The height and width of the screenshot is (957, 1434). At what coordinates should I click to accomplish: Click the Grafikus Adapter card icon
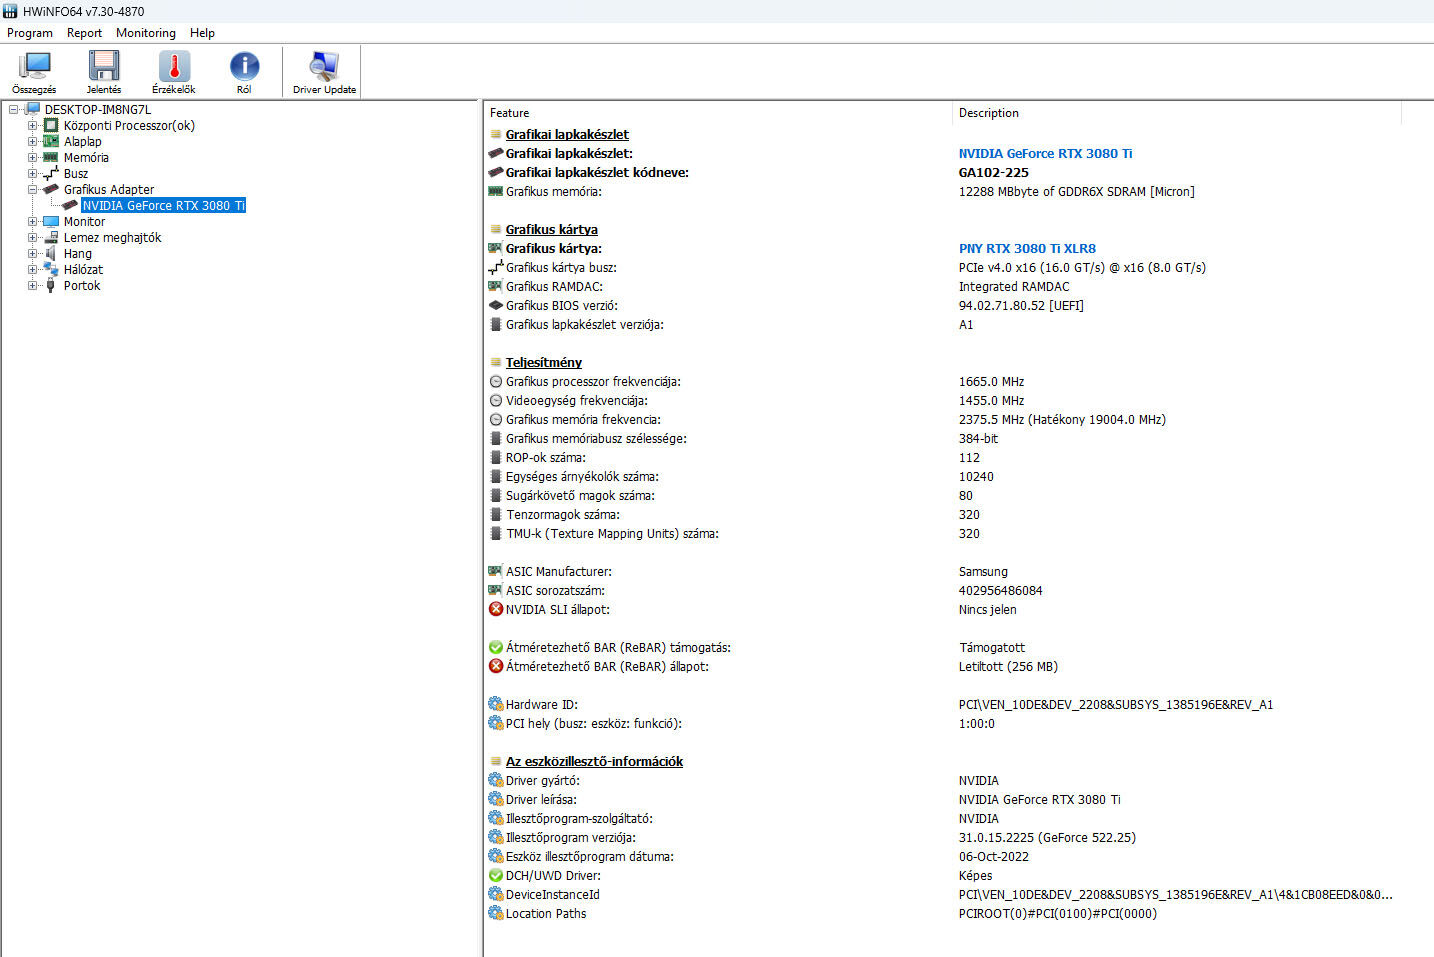click(51, 190)
